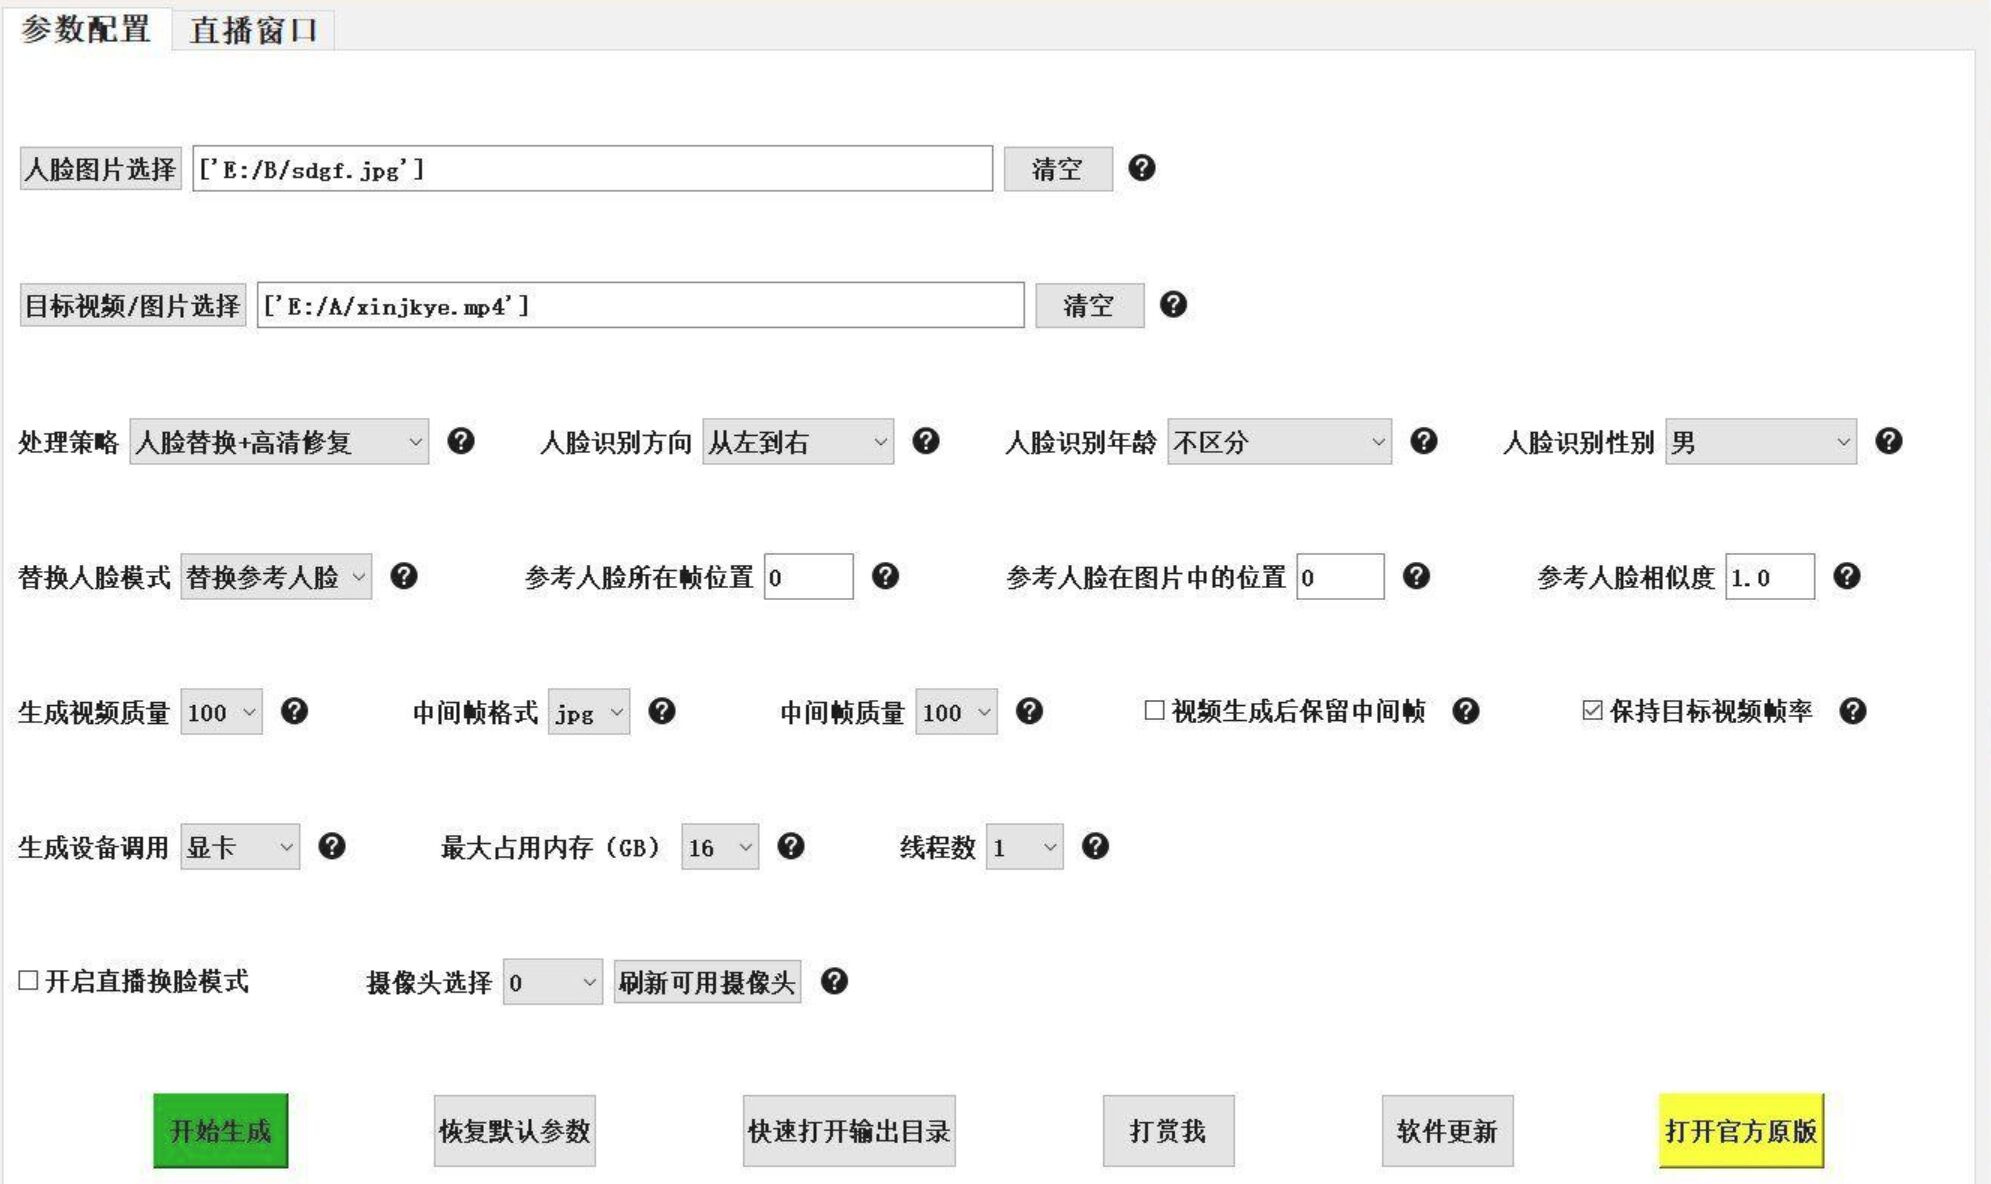Click help icon beside 人脸图片选择 clear button
Screen dimensions: 1991x1184
tap(1141, 168)
